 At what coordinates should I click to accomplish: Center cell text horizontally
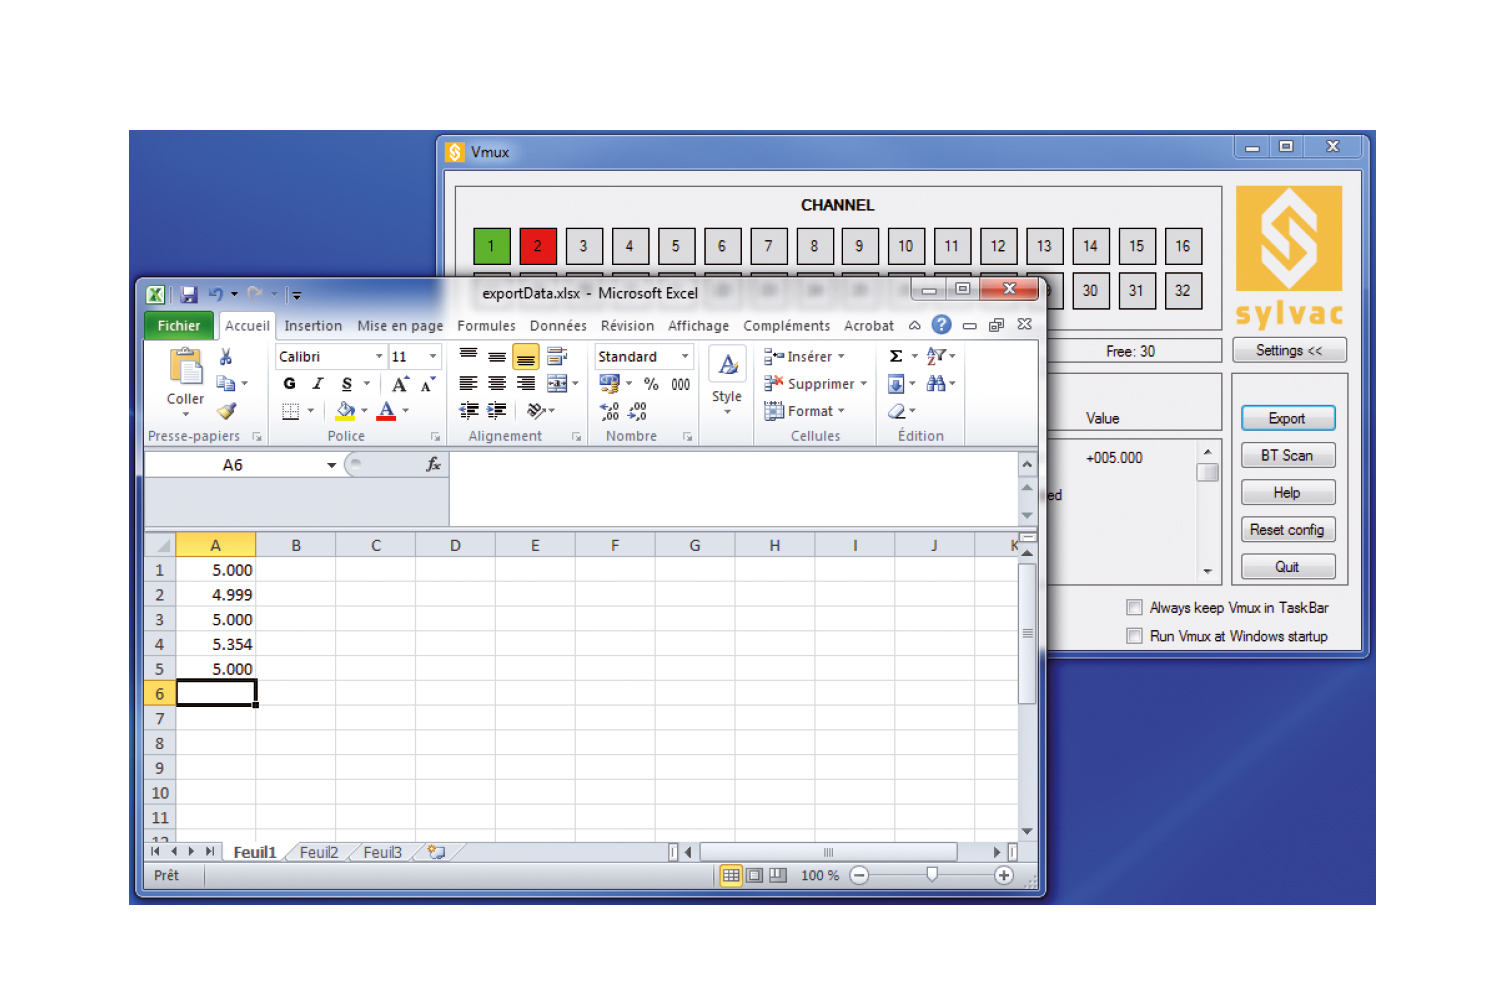497,383
